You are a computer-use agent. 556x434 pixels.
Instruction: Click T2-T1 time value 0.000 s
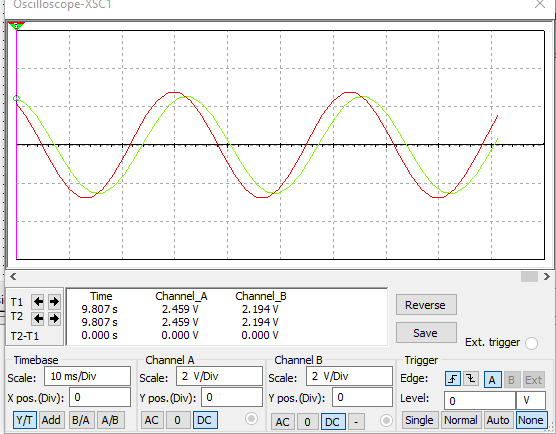(99, 335)
